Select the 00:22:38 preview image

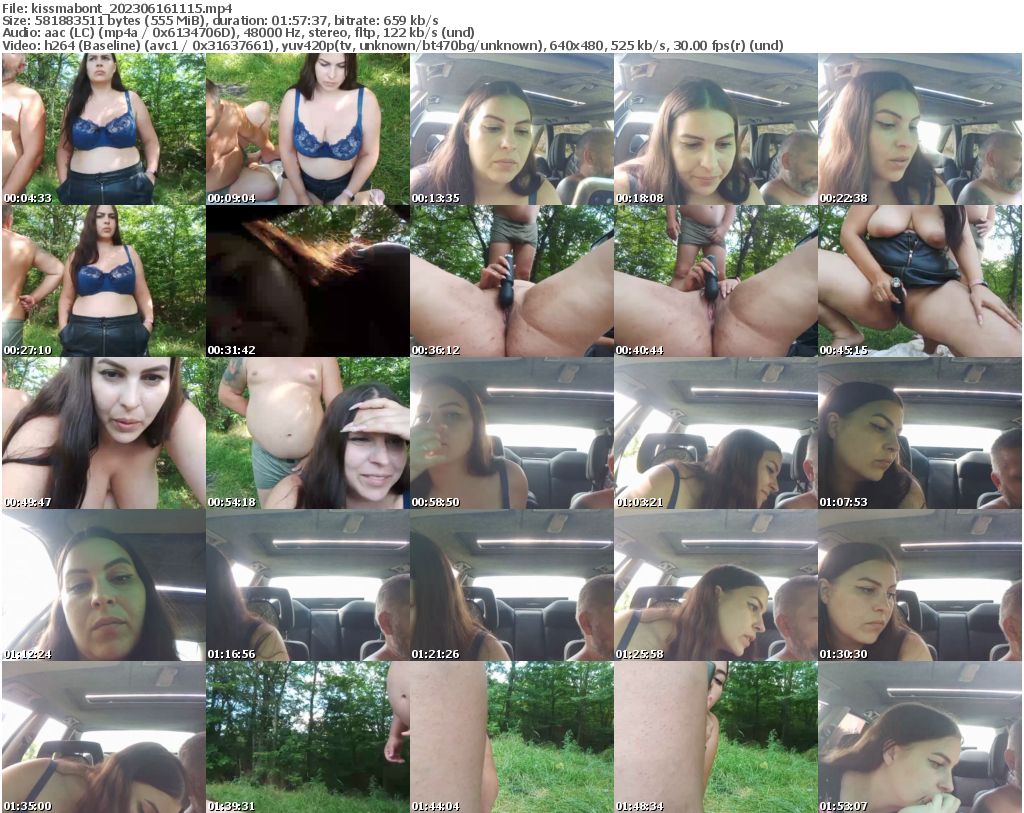920,130
